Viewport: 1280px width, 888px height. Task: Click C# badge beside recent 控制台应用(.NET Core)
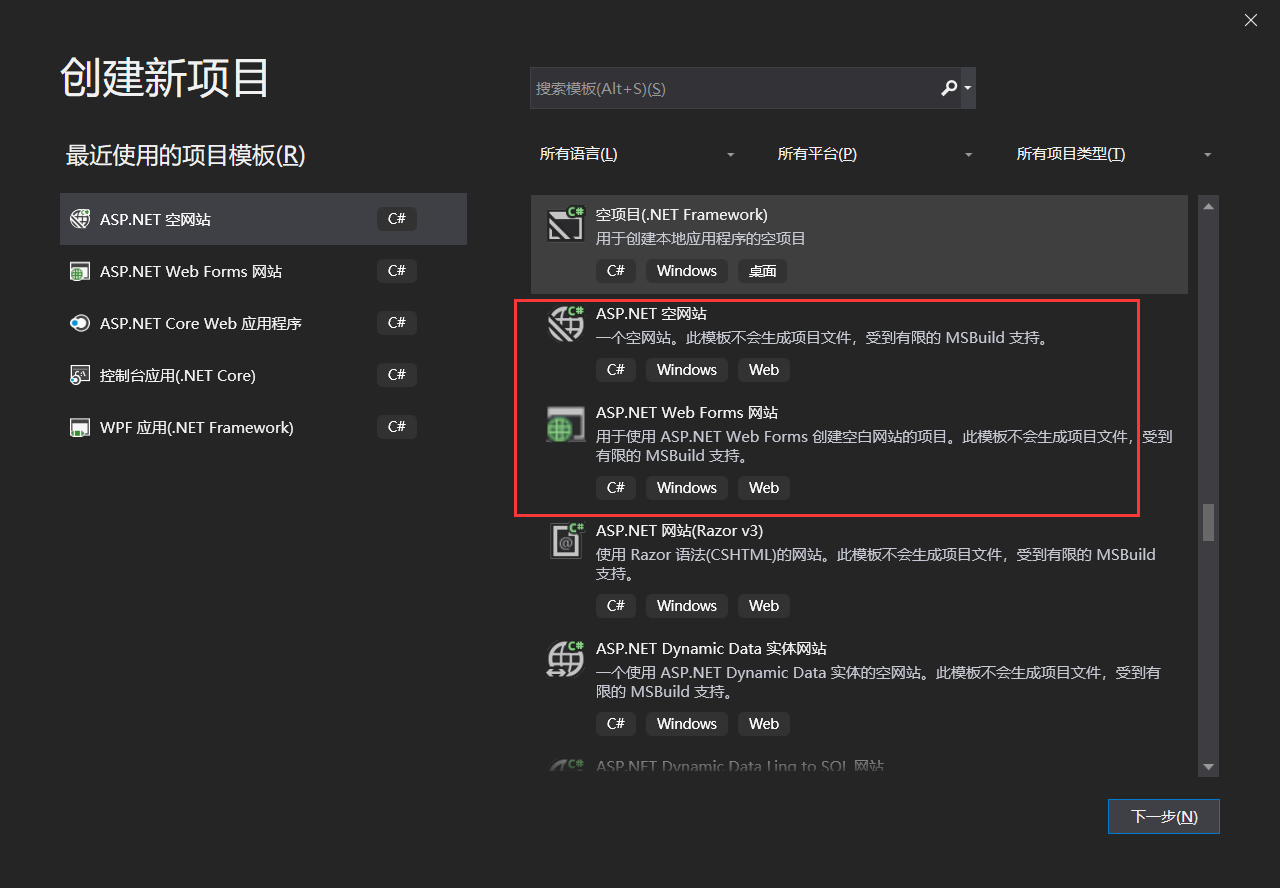397,375
